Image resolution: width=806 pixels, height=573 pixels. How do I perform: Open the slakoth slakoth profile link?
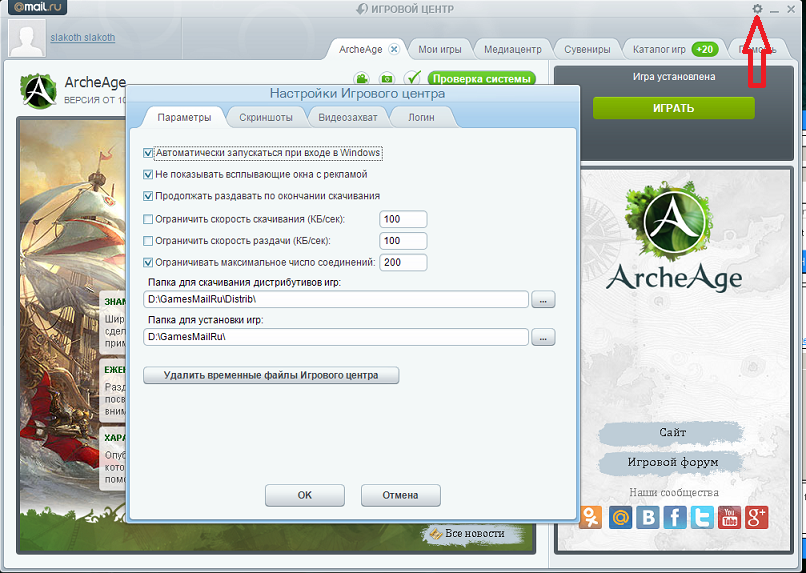tap(83, 38)
